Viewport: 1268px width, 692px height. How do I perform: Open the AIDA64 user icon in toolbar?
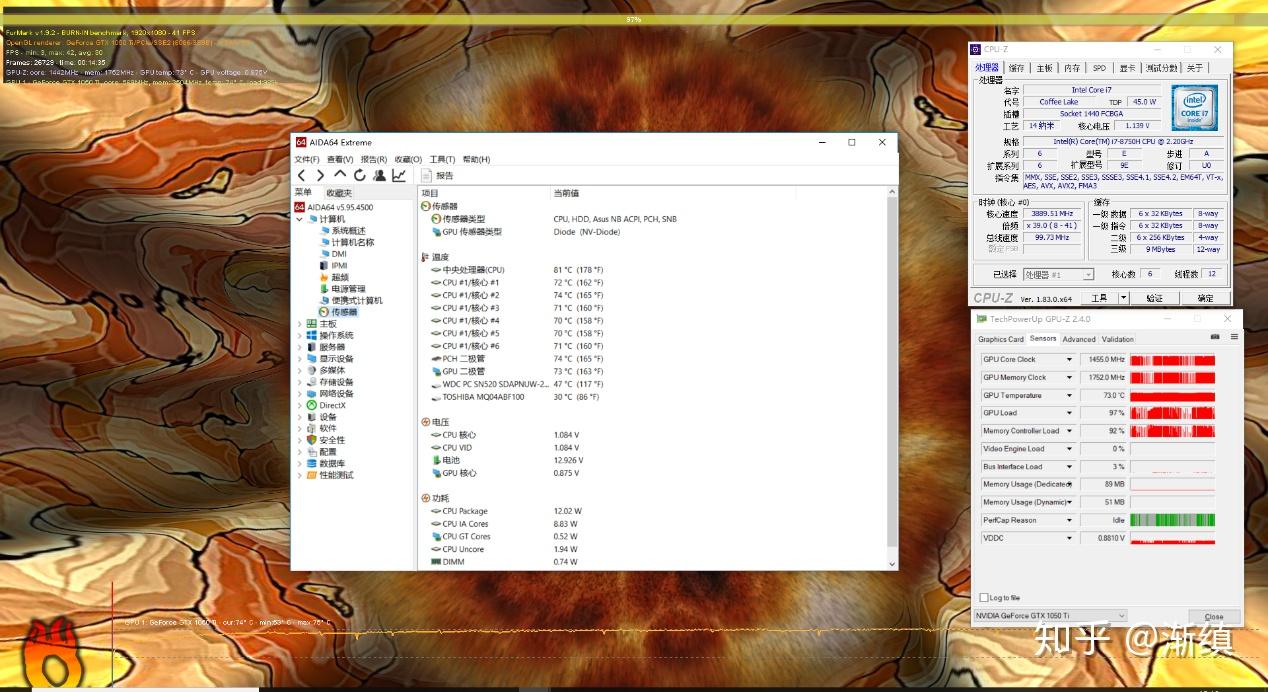point(379,175)
